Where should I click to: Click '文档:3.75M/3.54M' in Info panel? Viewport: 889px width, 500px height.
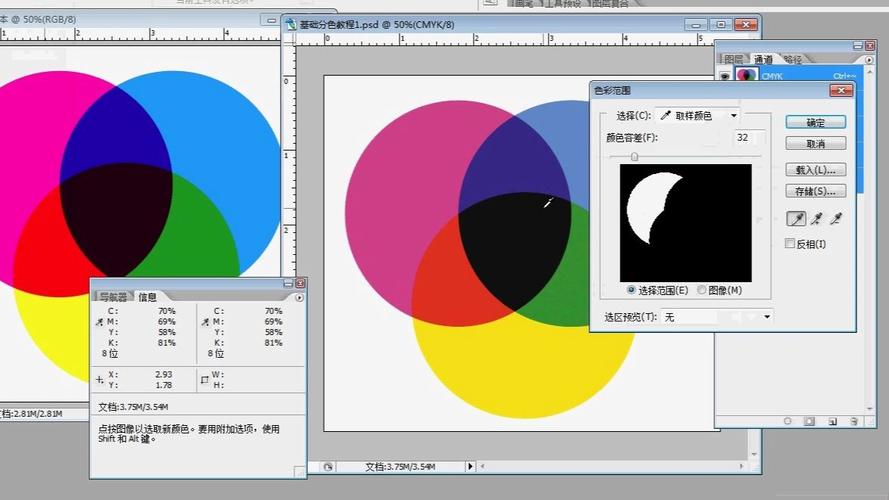pos(133,407)
